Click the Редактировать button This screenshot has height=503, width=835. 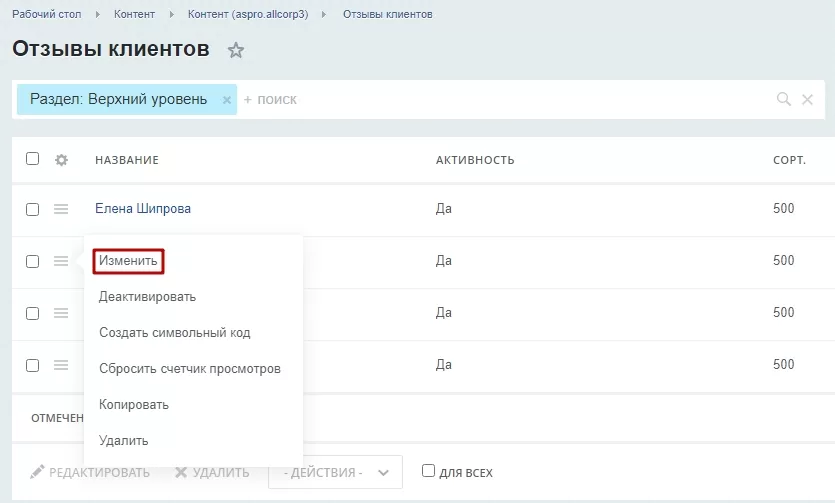click(x=90, y=472)
